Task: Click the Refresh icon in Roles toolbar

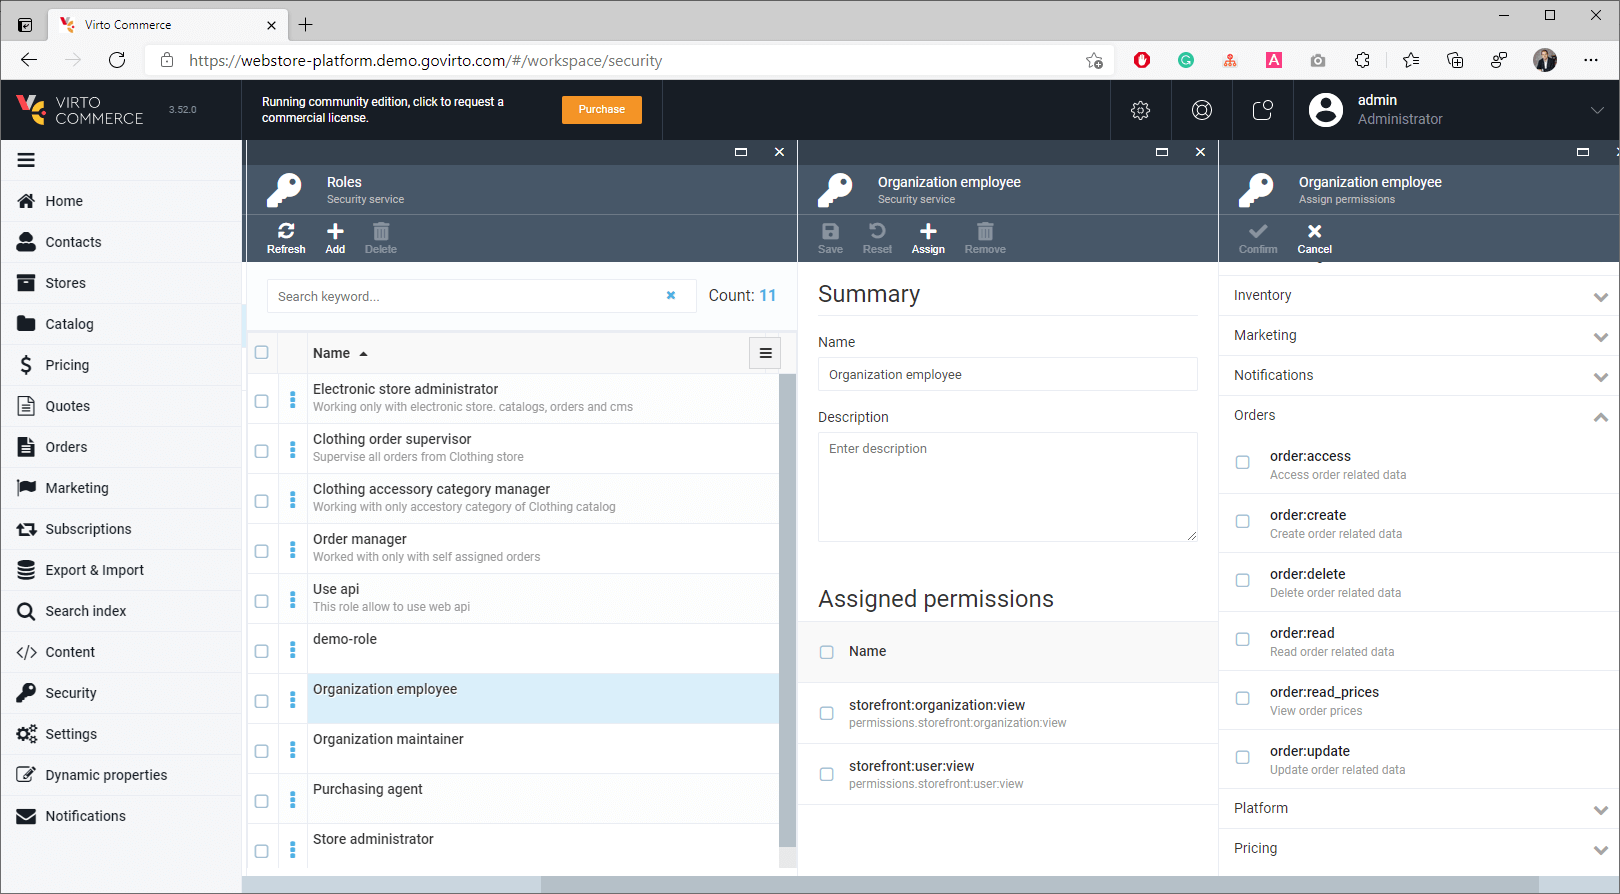Action: point(286,232)
